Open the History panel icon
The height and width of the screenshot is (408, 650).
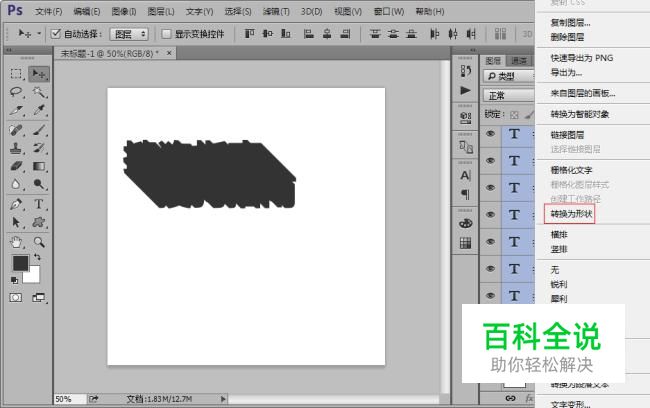pos(466,71)
